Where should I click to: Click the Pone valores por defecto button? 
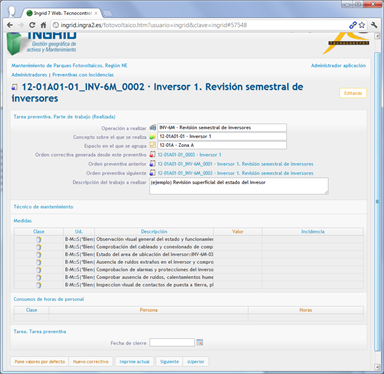click(40, 362)
